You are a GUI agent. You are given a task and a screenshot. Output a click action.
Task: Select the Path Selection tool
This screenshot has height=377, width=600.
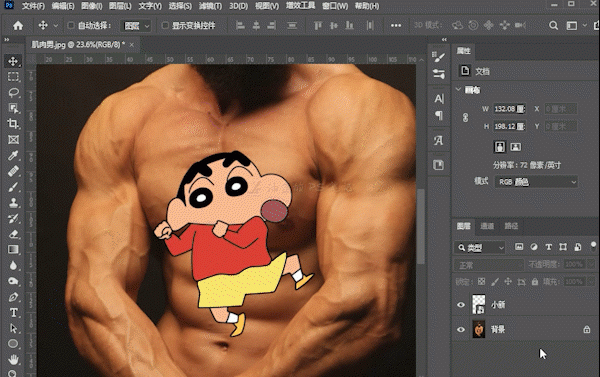[x=13, y=328]
